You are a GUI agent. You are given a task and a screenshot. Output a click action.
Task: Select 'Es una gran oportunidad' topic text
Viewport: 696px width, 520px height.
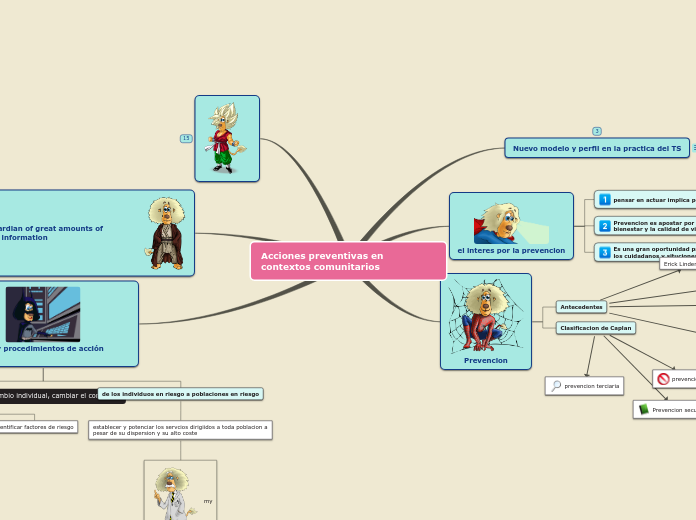[x=654, y=253]
